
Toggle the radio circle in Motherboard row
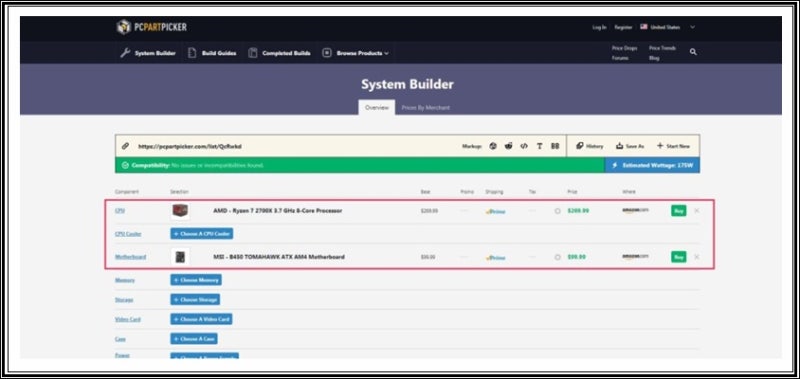coord(558,257)
